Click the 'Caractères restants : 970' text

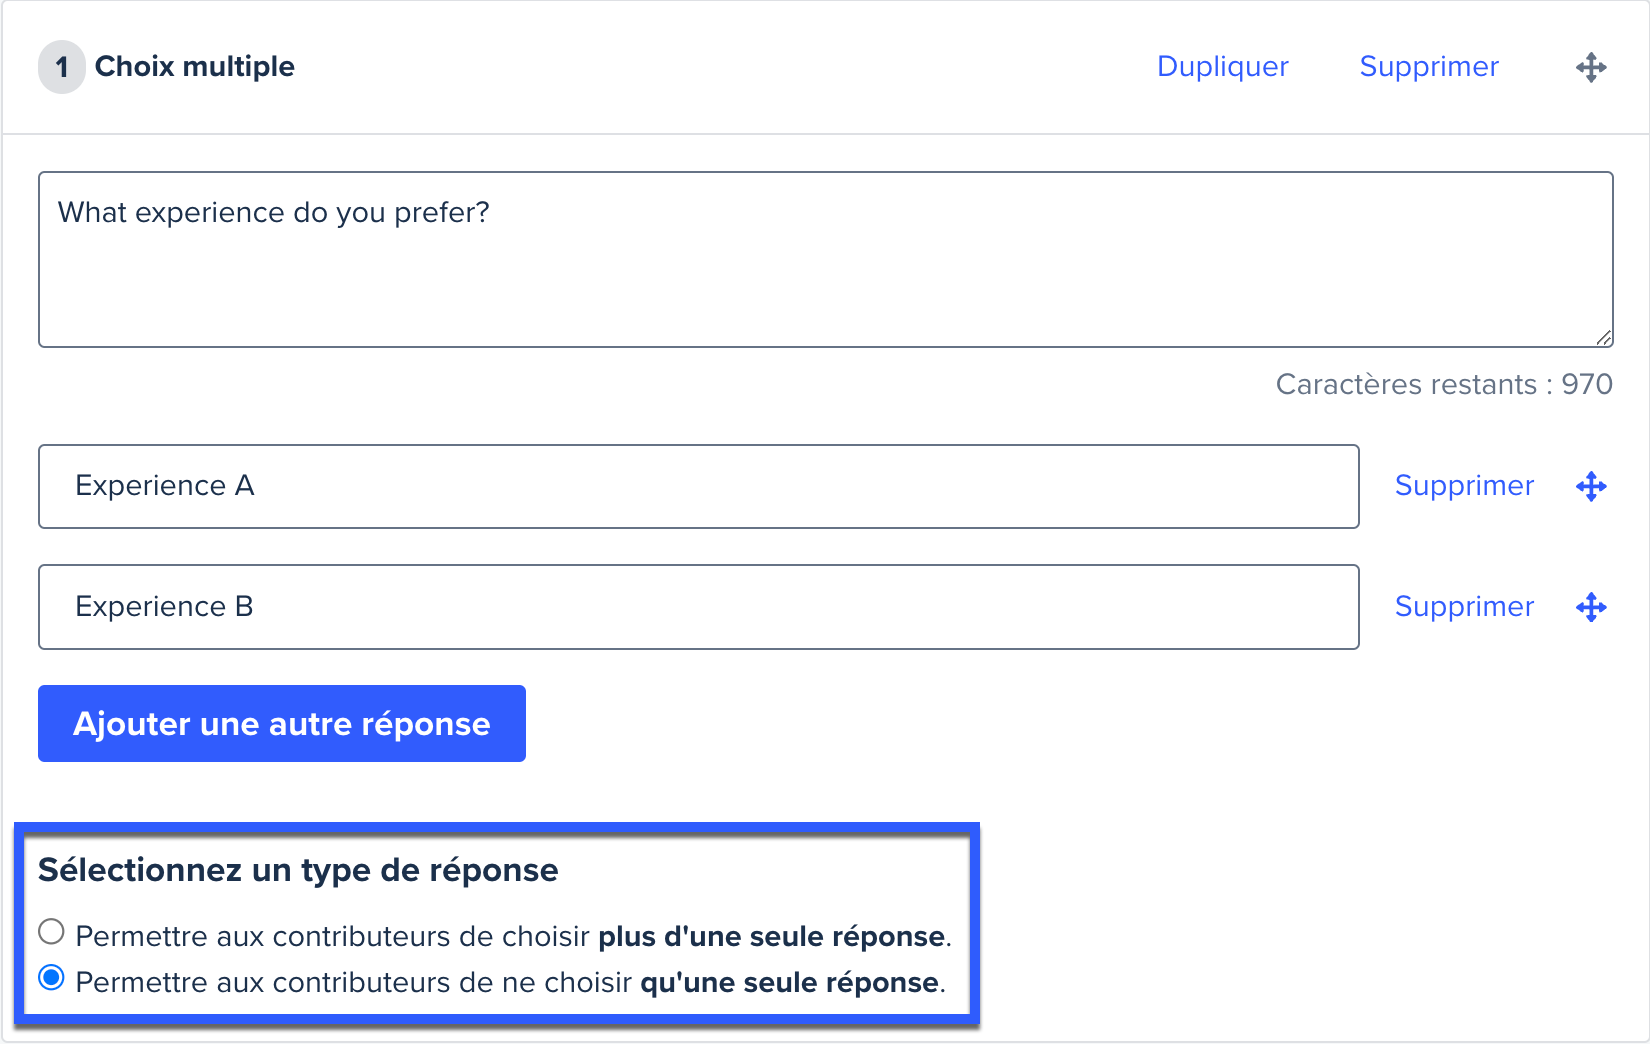tap(1444, 384)
